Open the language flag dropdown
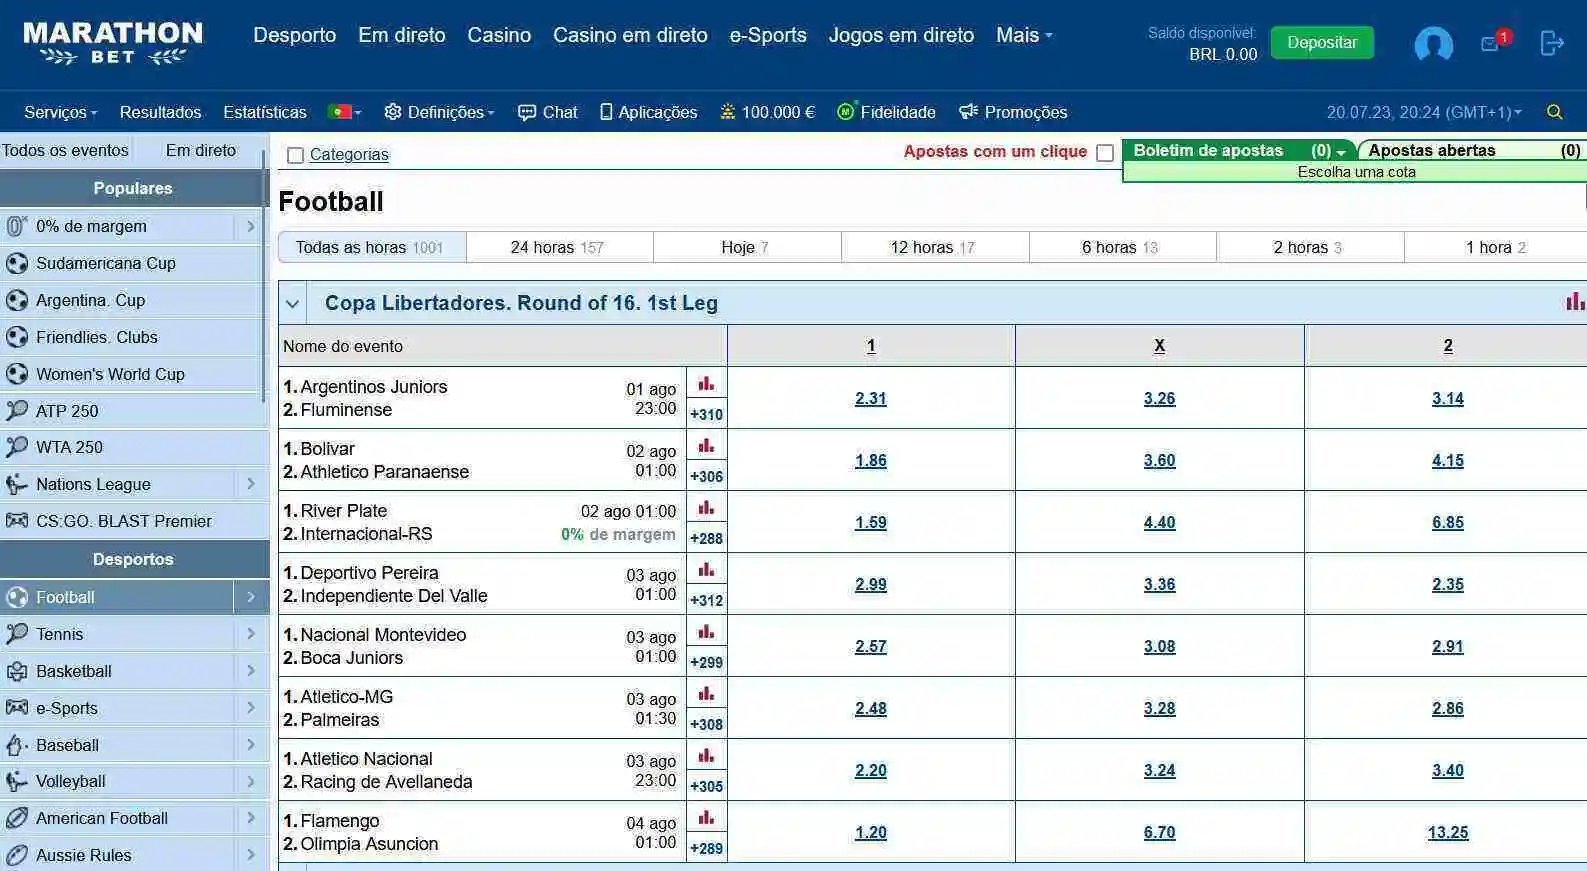This screenshot has height=871, width=1587. 345,112
